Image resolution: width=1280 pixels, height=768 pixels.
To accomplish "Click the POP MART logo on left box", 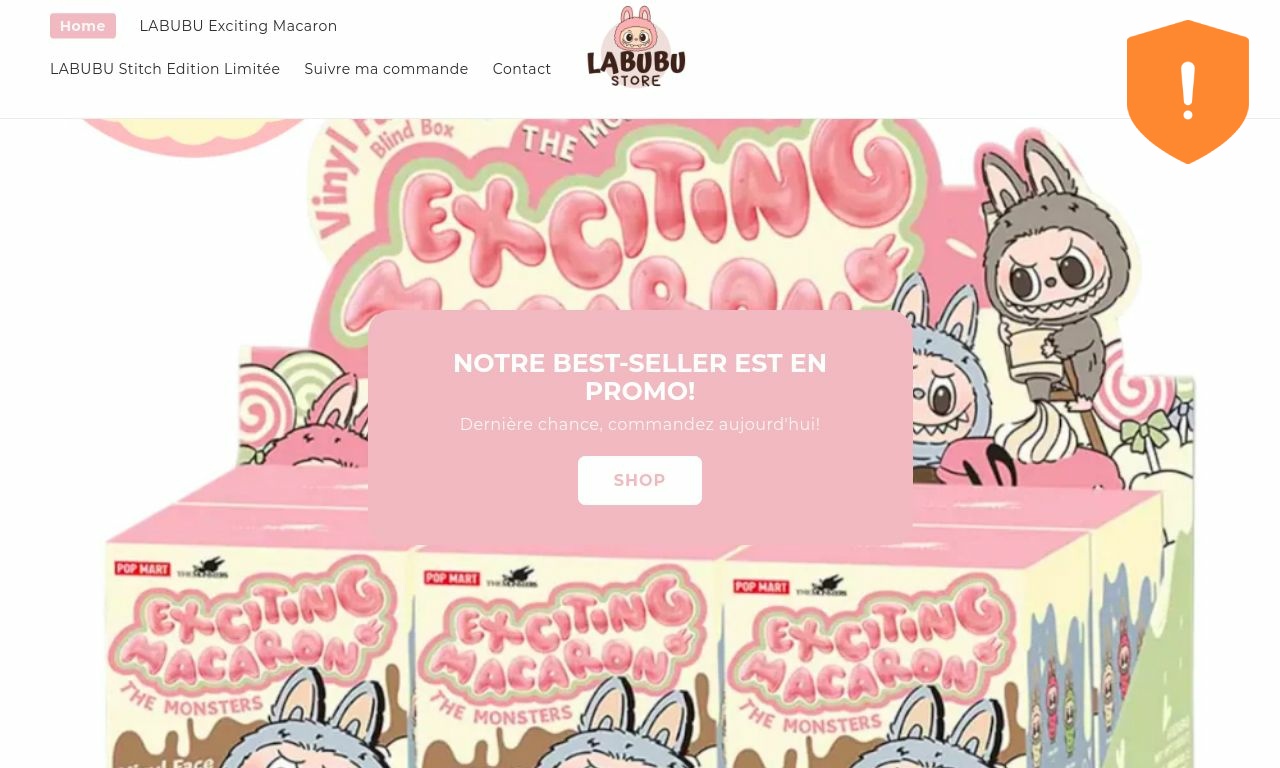I will pos(142,568).
